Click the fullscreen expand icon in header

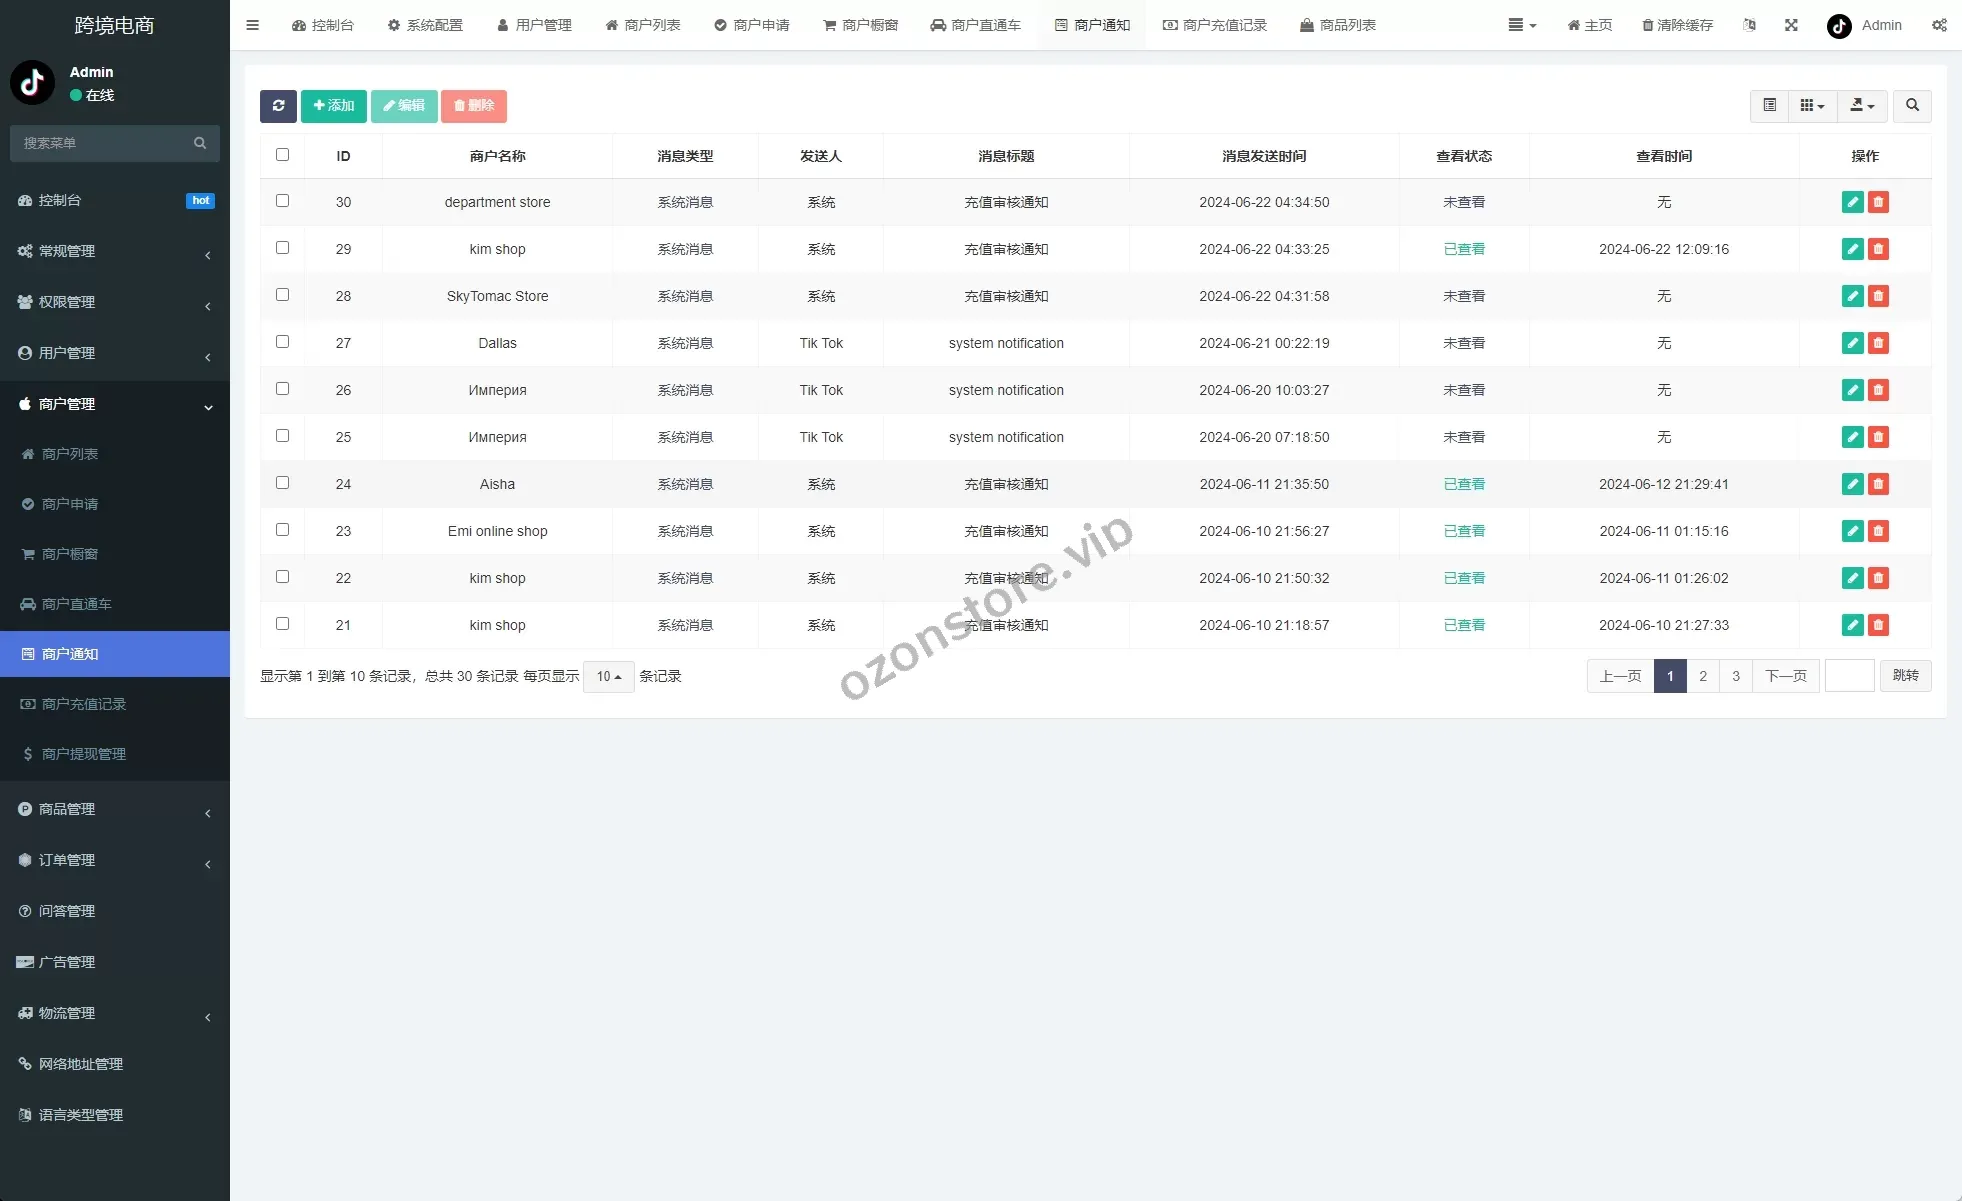click(x=1791, y=25)
